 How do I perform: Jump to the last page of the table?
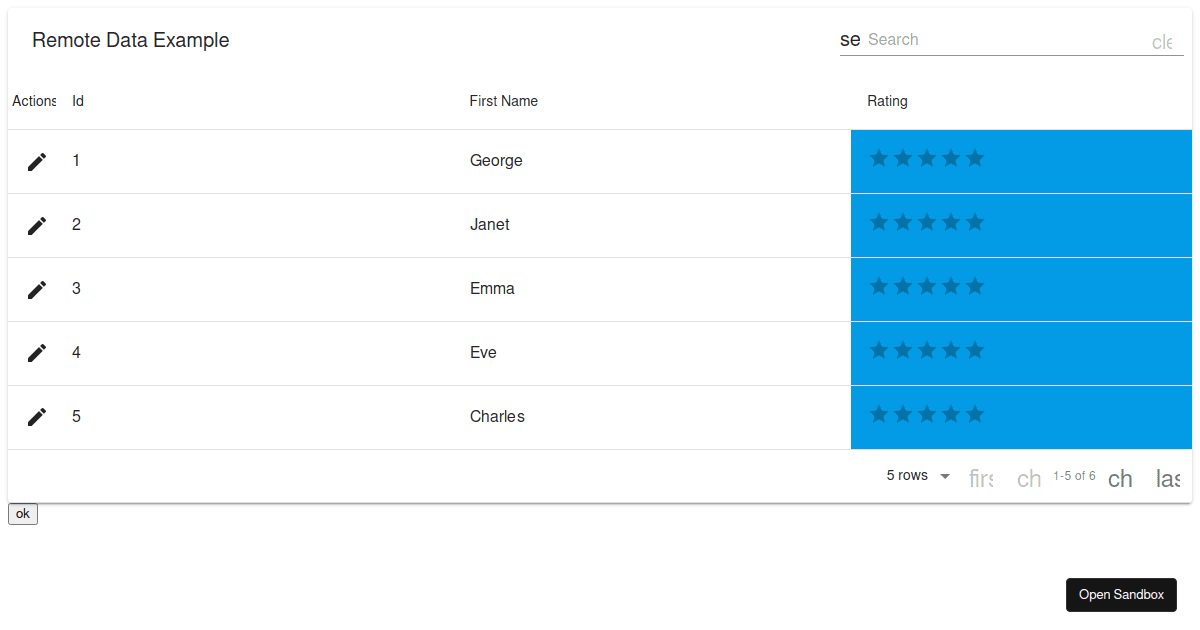pyautogui.click(x=1167, y=478)
